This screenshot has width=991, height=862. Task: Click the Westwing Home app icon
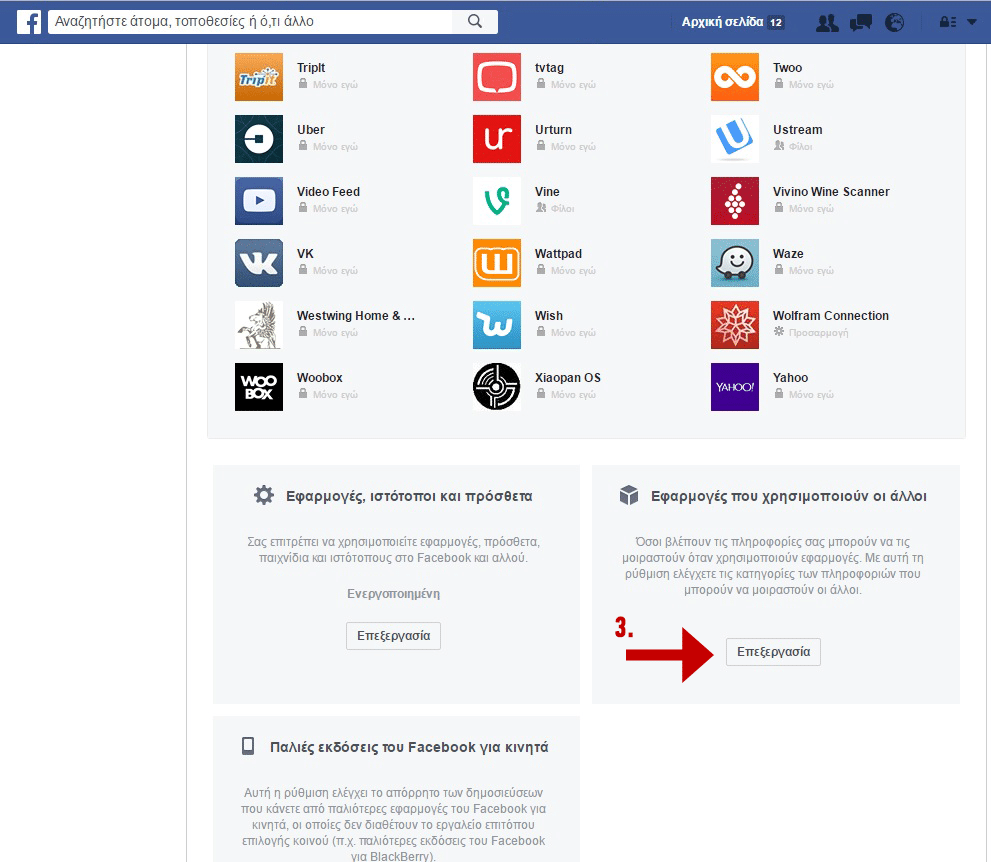click(259, 325)
